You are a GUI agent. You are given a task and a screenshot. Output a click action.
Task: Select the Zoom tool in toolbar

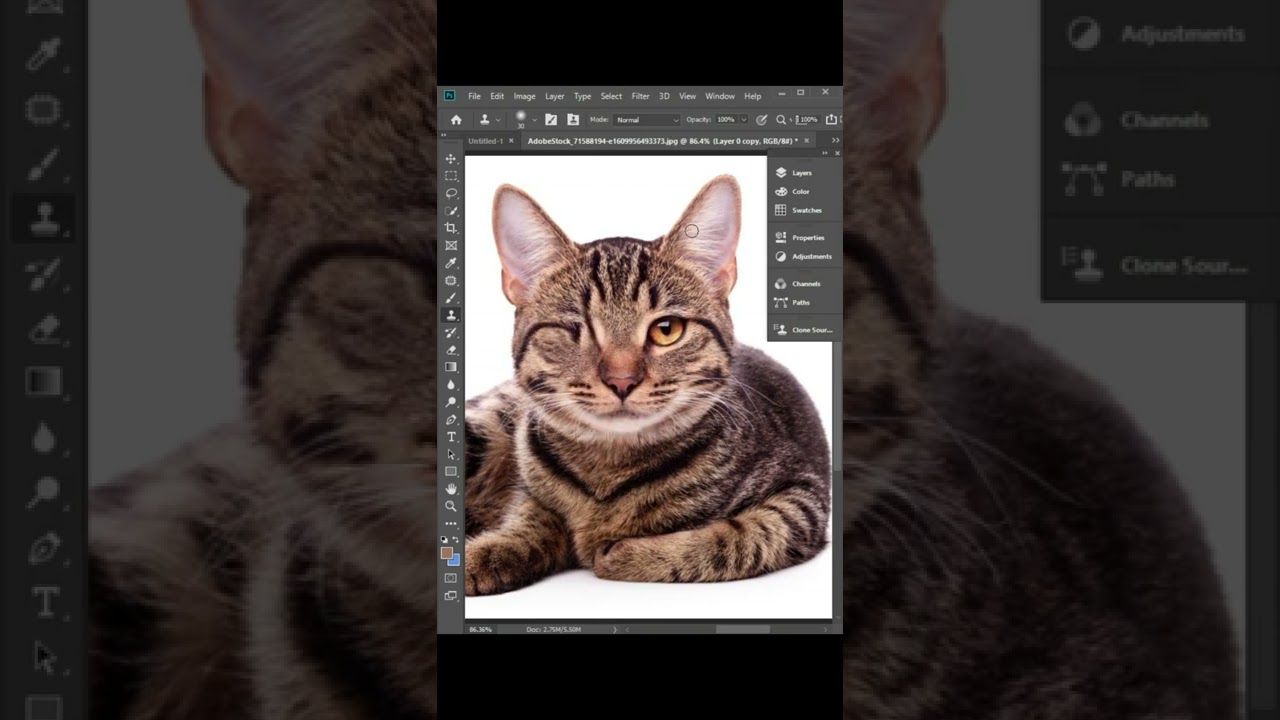tap(451, 506)
